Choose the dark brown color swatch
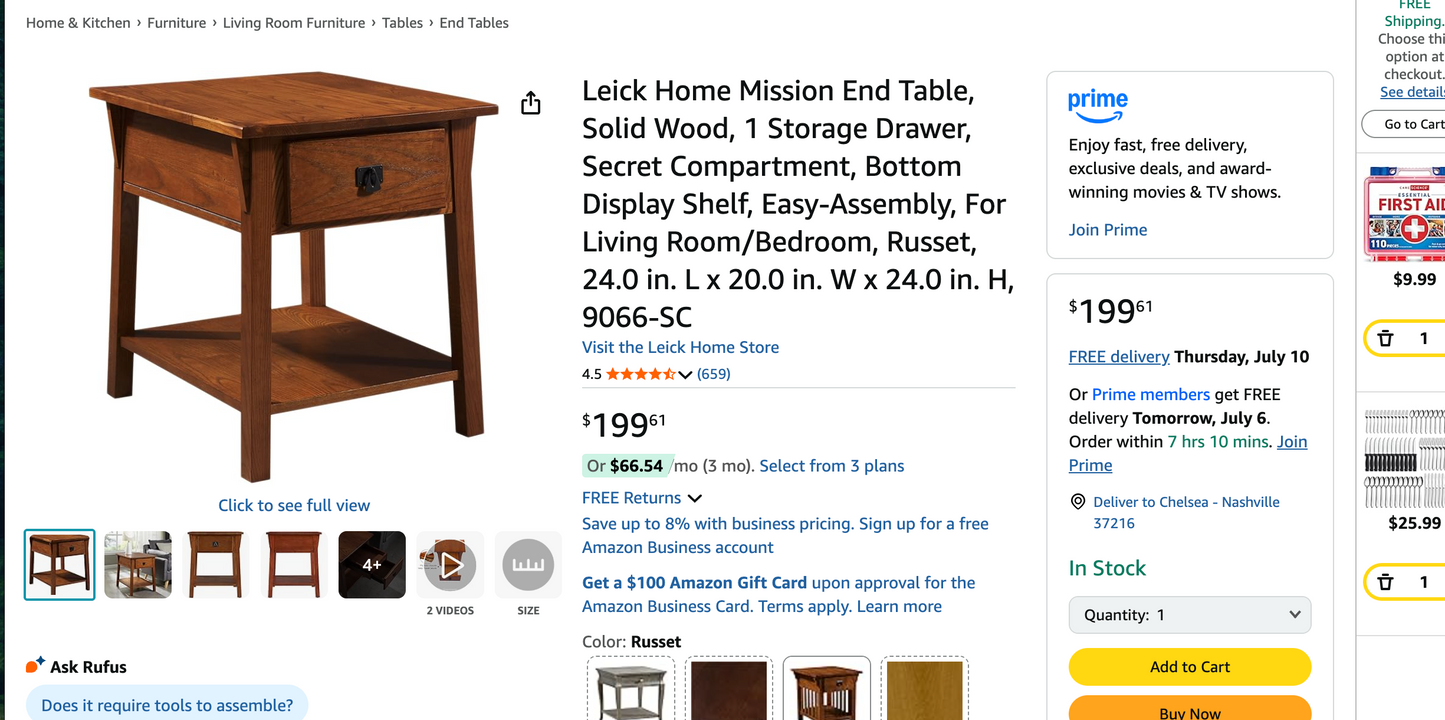1445x720 pixels. tap(728, 690)
